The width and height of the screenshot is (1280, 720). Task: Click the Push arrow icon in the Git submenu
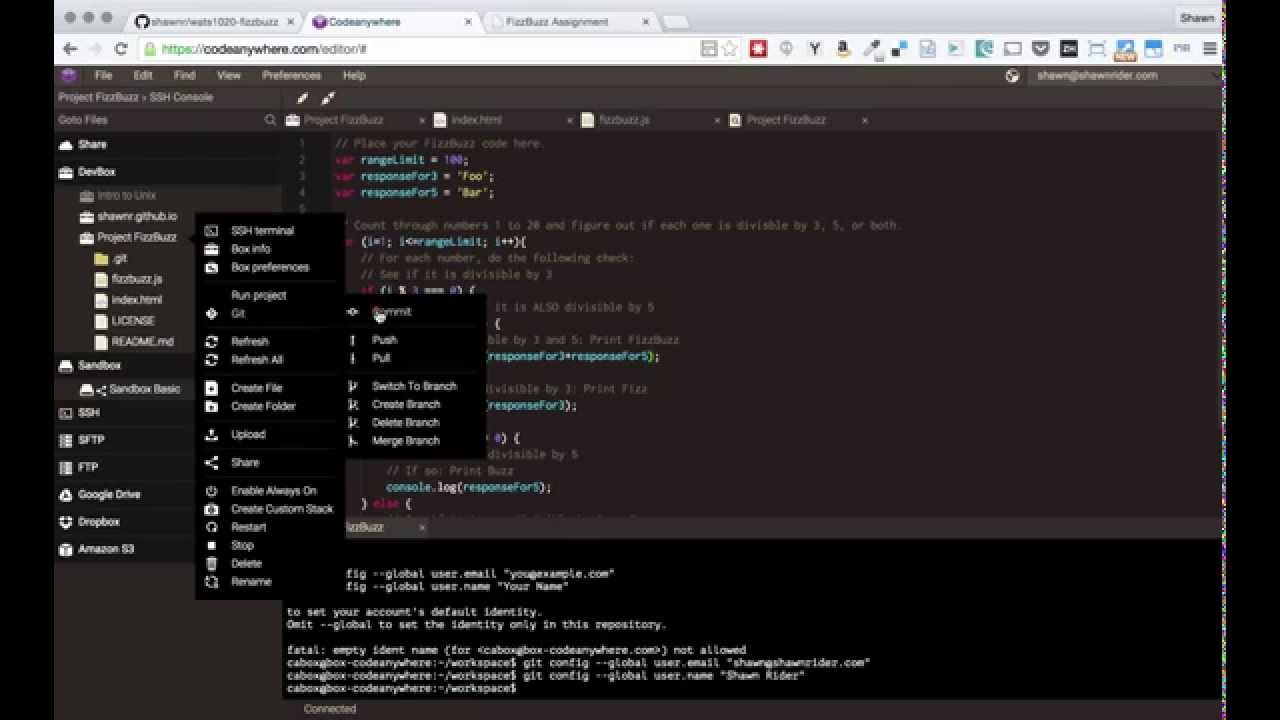[352, 340]
